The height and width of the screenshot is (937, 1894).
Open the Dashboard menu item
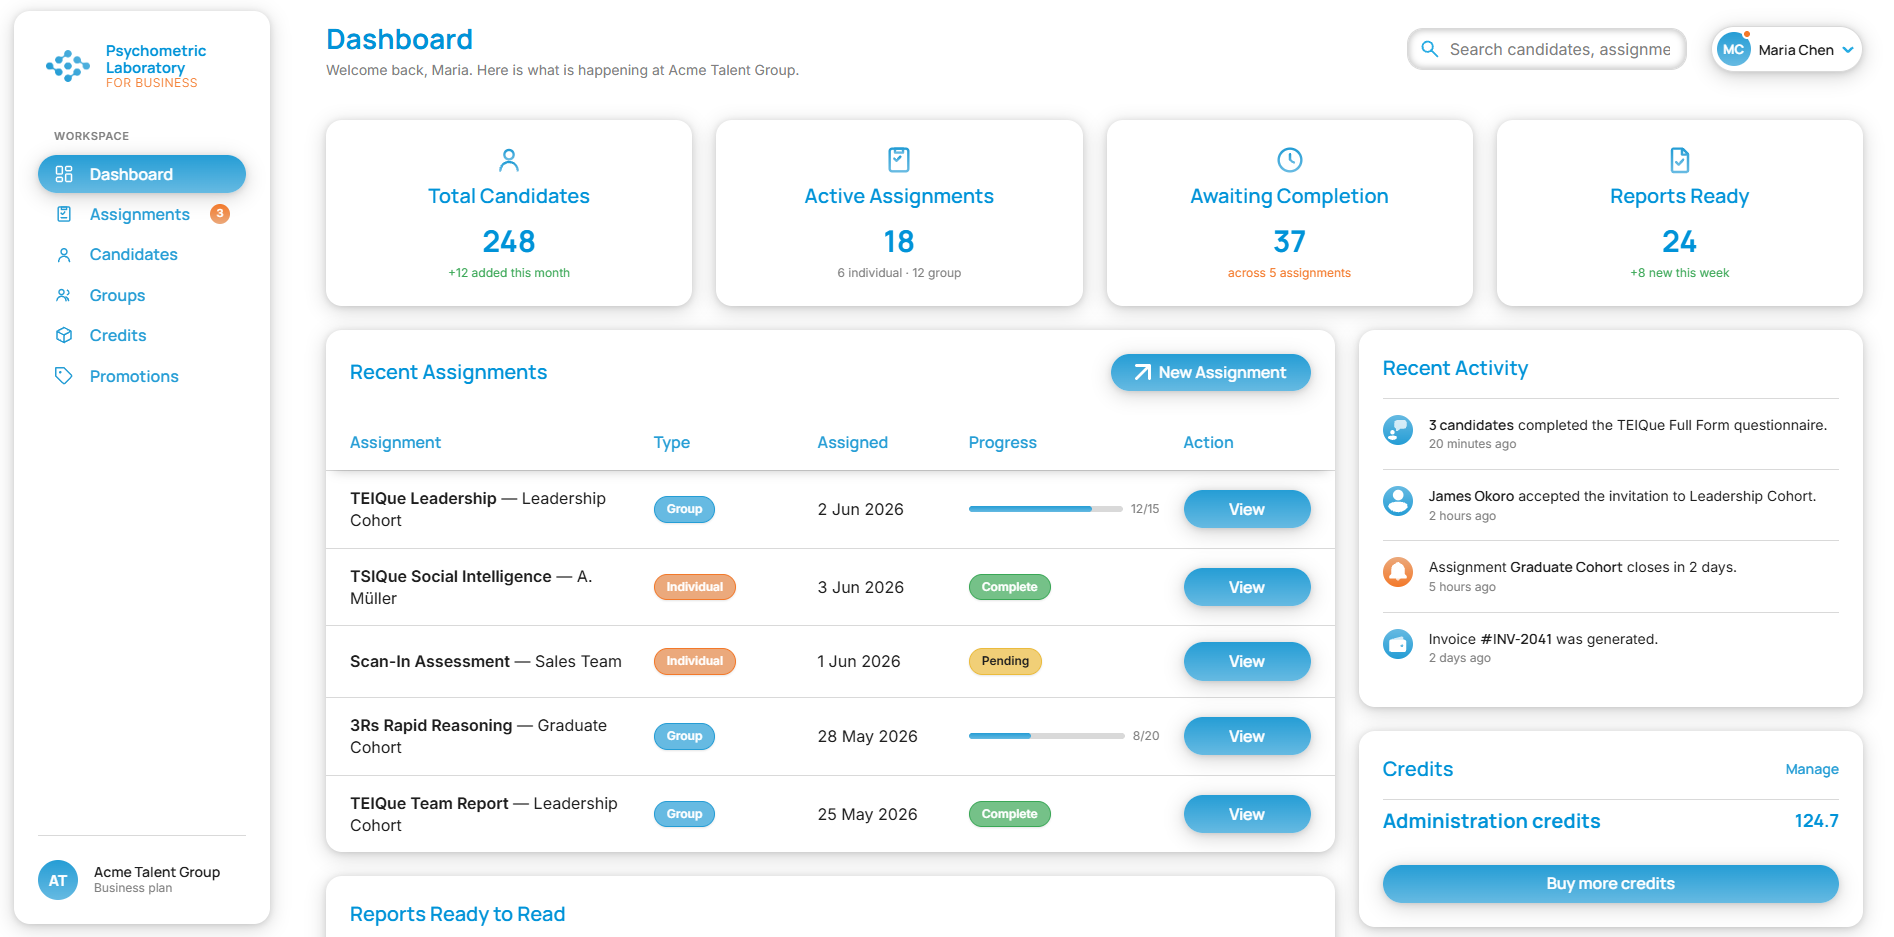tap(142, 174)
